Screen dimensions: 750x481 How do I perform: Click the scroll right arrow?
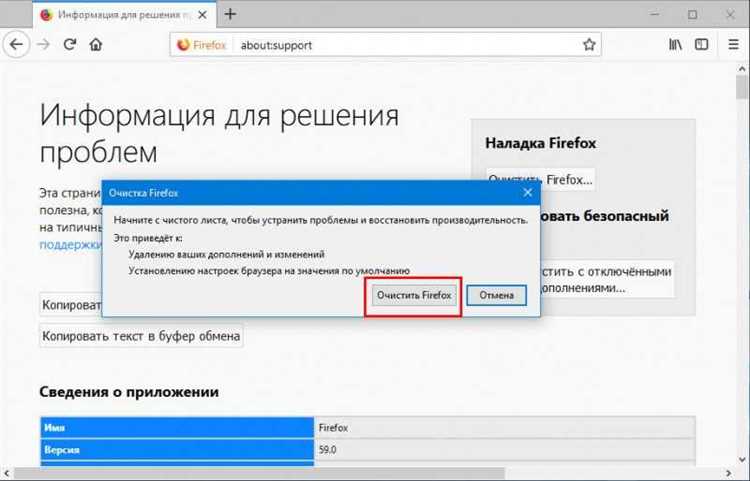point(728,474)
